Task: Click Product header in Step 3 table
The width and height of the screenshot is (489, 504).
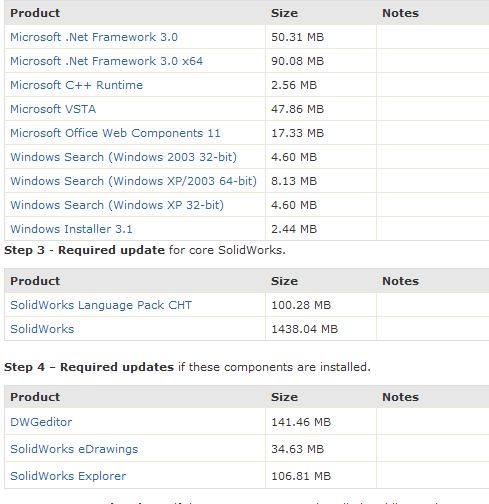Action: pos(35,281)
